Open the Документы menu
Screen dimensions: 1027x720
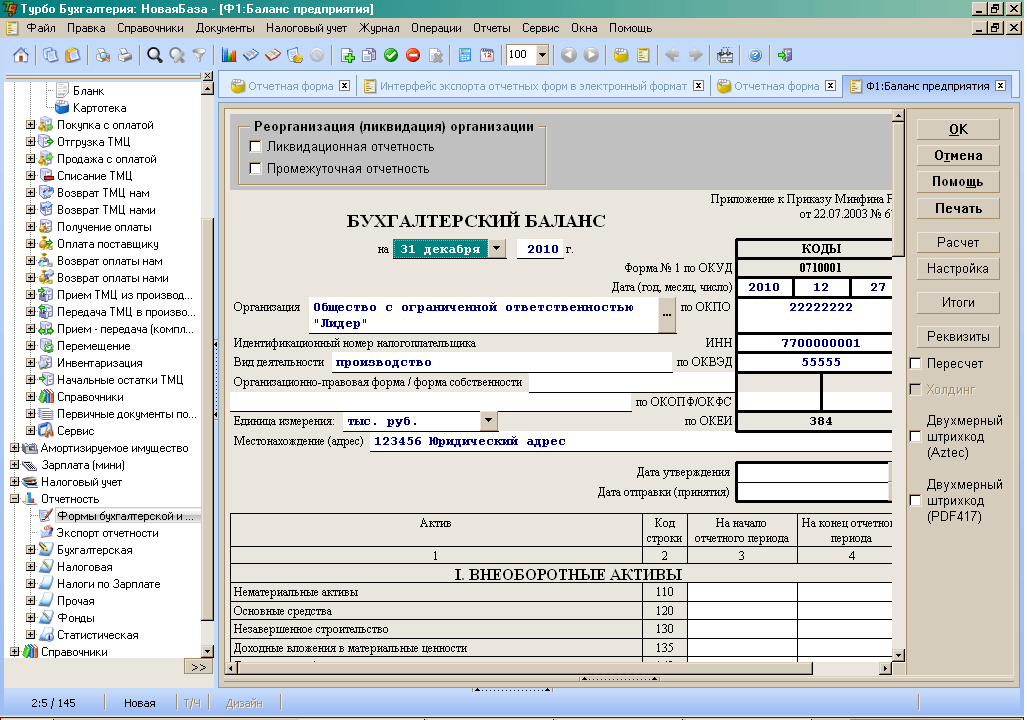(x=225, y=28)
